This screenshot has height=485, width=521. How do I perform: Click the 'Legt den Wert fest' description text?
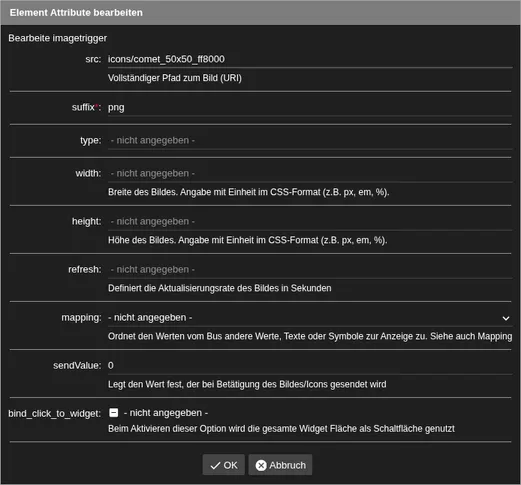click(x=247, y=384)
